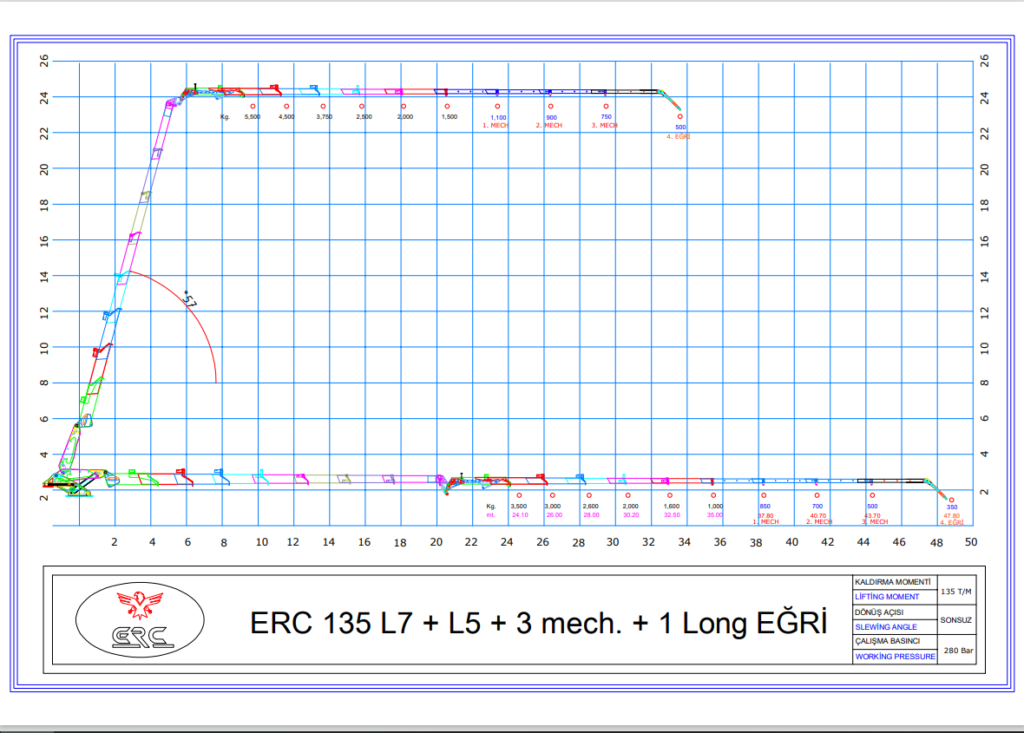Viewport: 1024px width, 733px height.
Task: Select the 'KALDIRMA MOMENTİ' cell
Action: (893, 582)
